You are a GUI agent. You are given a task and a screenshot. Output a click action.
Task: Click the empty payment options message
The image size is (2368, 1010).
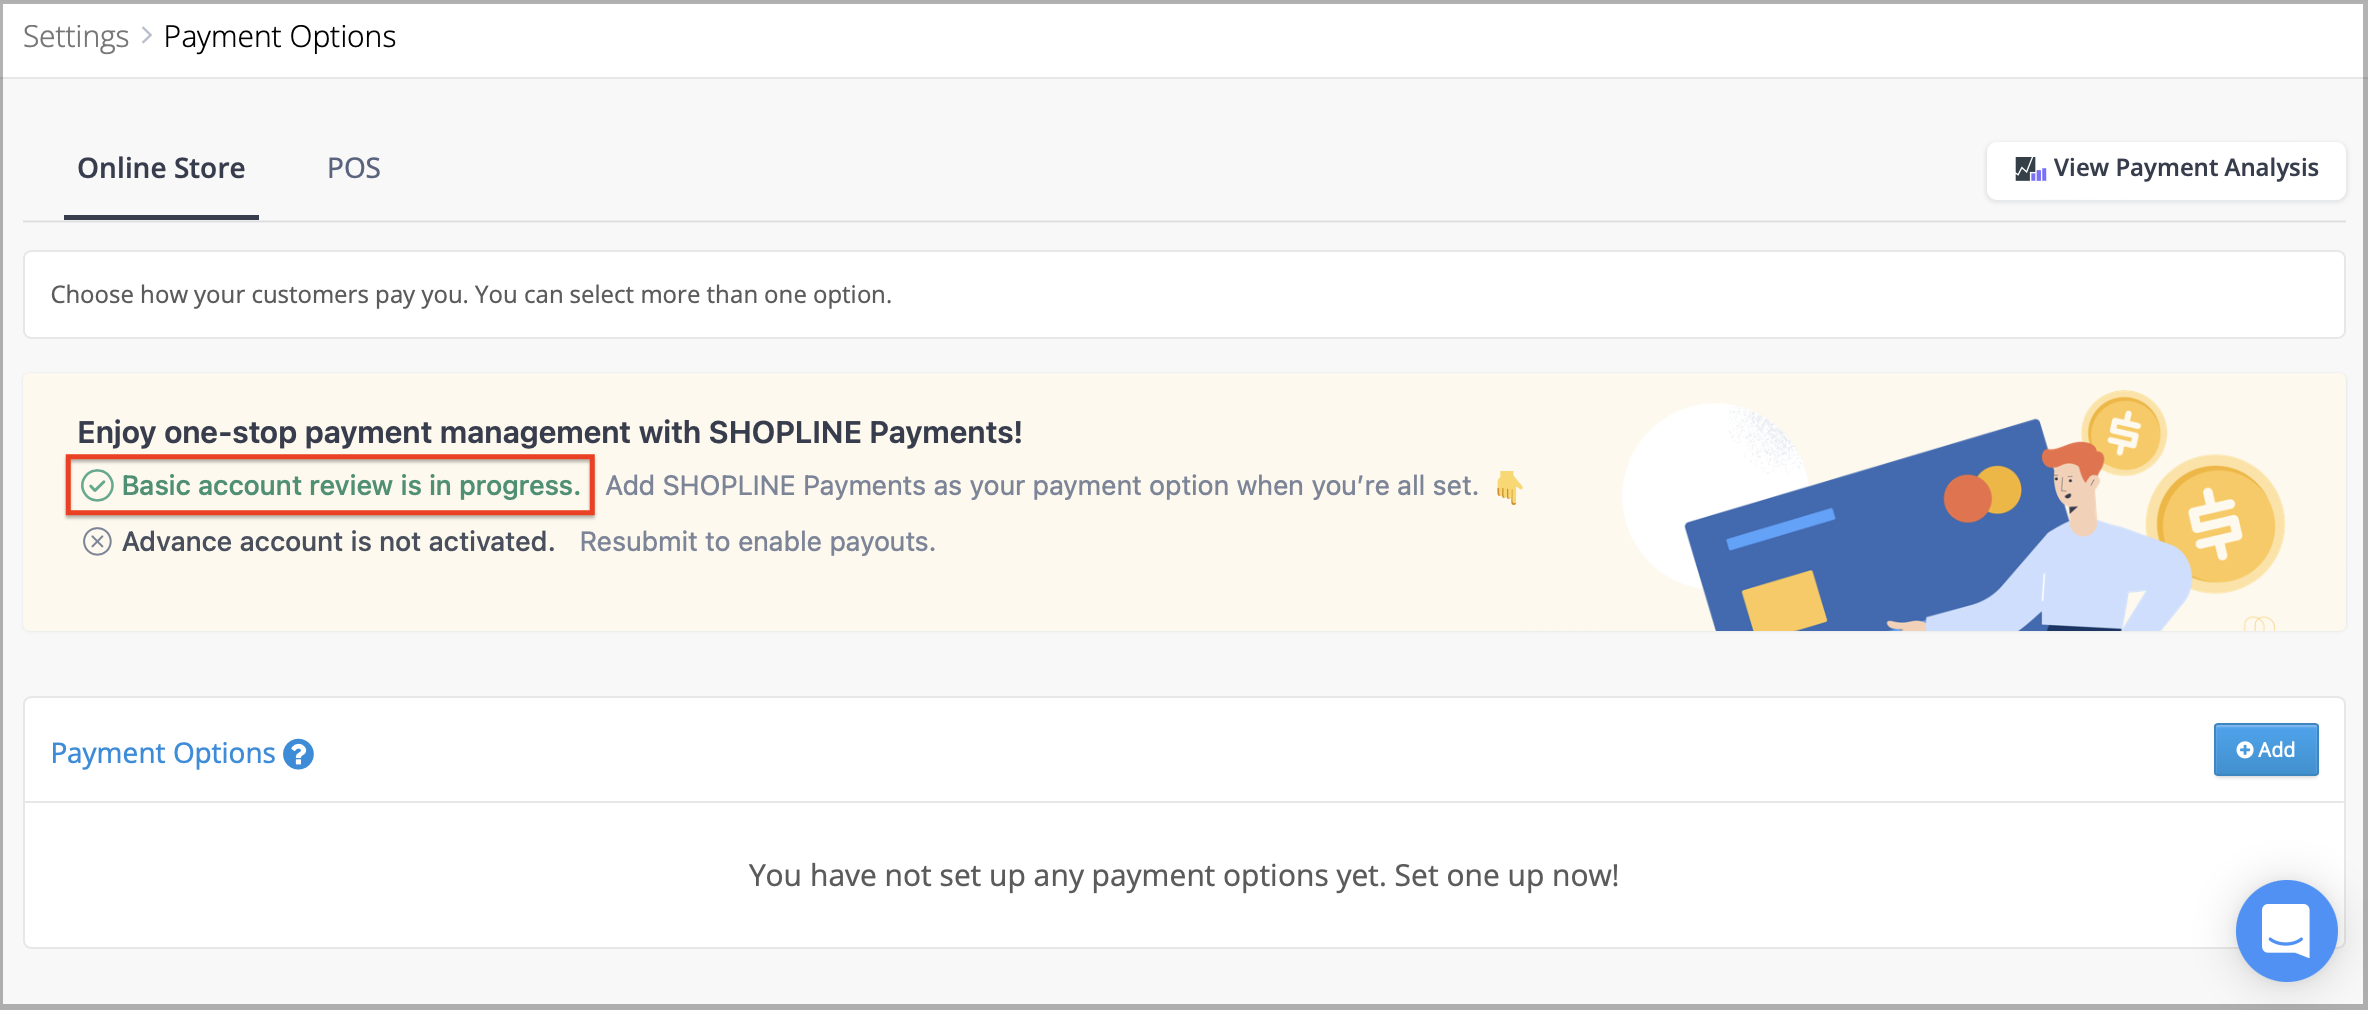[x=1184, y=876]
